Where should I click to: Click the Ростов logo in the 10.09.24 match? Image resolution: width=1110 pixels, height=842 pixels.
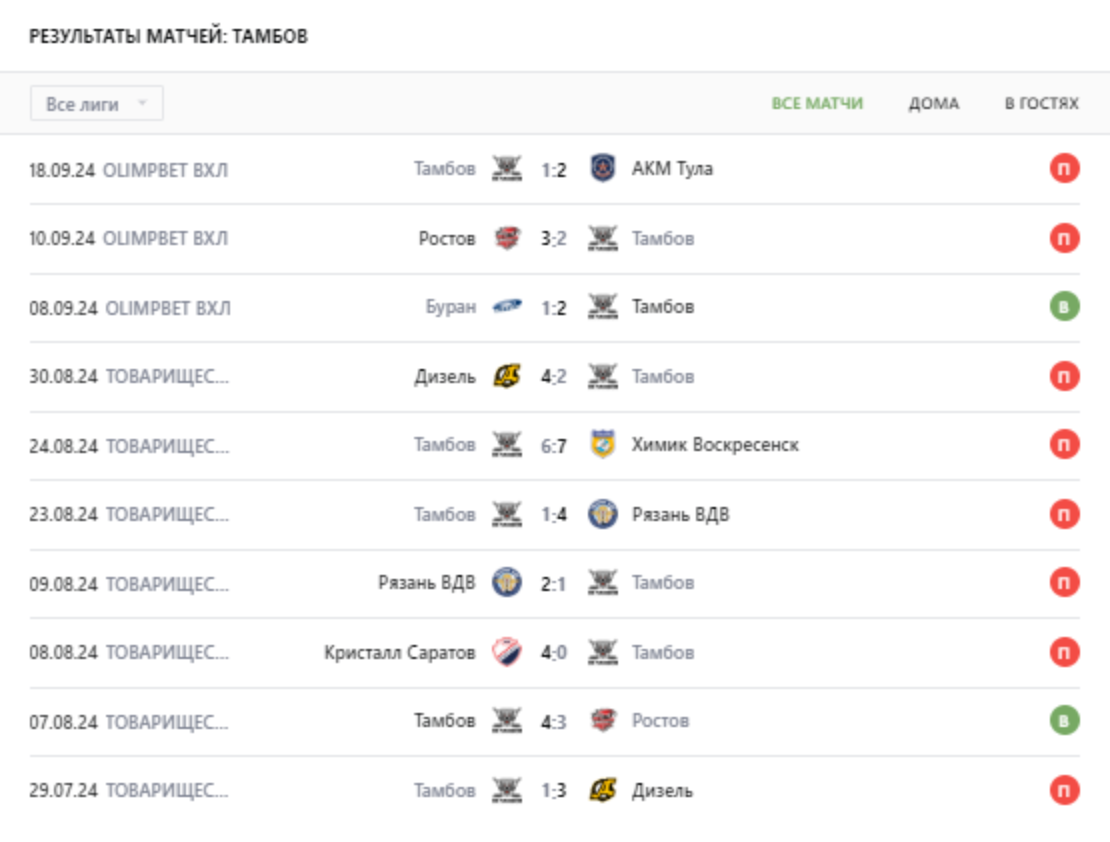coord(507,238)
